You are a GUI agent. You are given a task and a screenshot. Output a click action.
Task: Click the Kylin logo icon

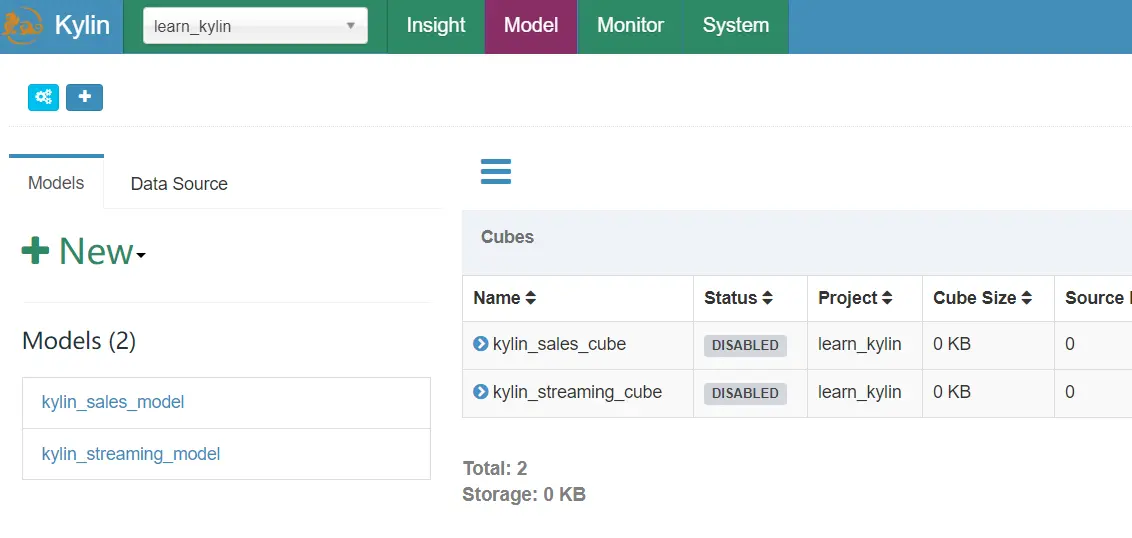click(23, 26)
